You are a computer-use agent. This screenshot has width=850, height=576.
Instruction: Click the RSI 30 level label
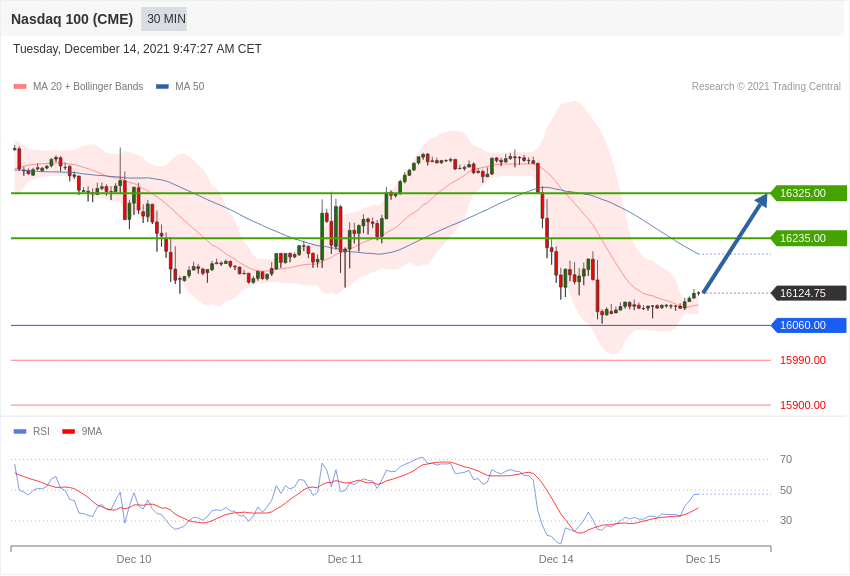coord(786,521)
